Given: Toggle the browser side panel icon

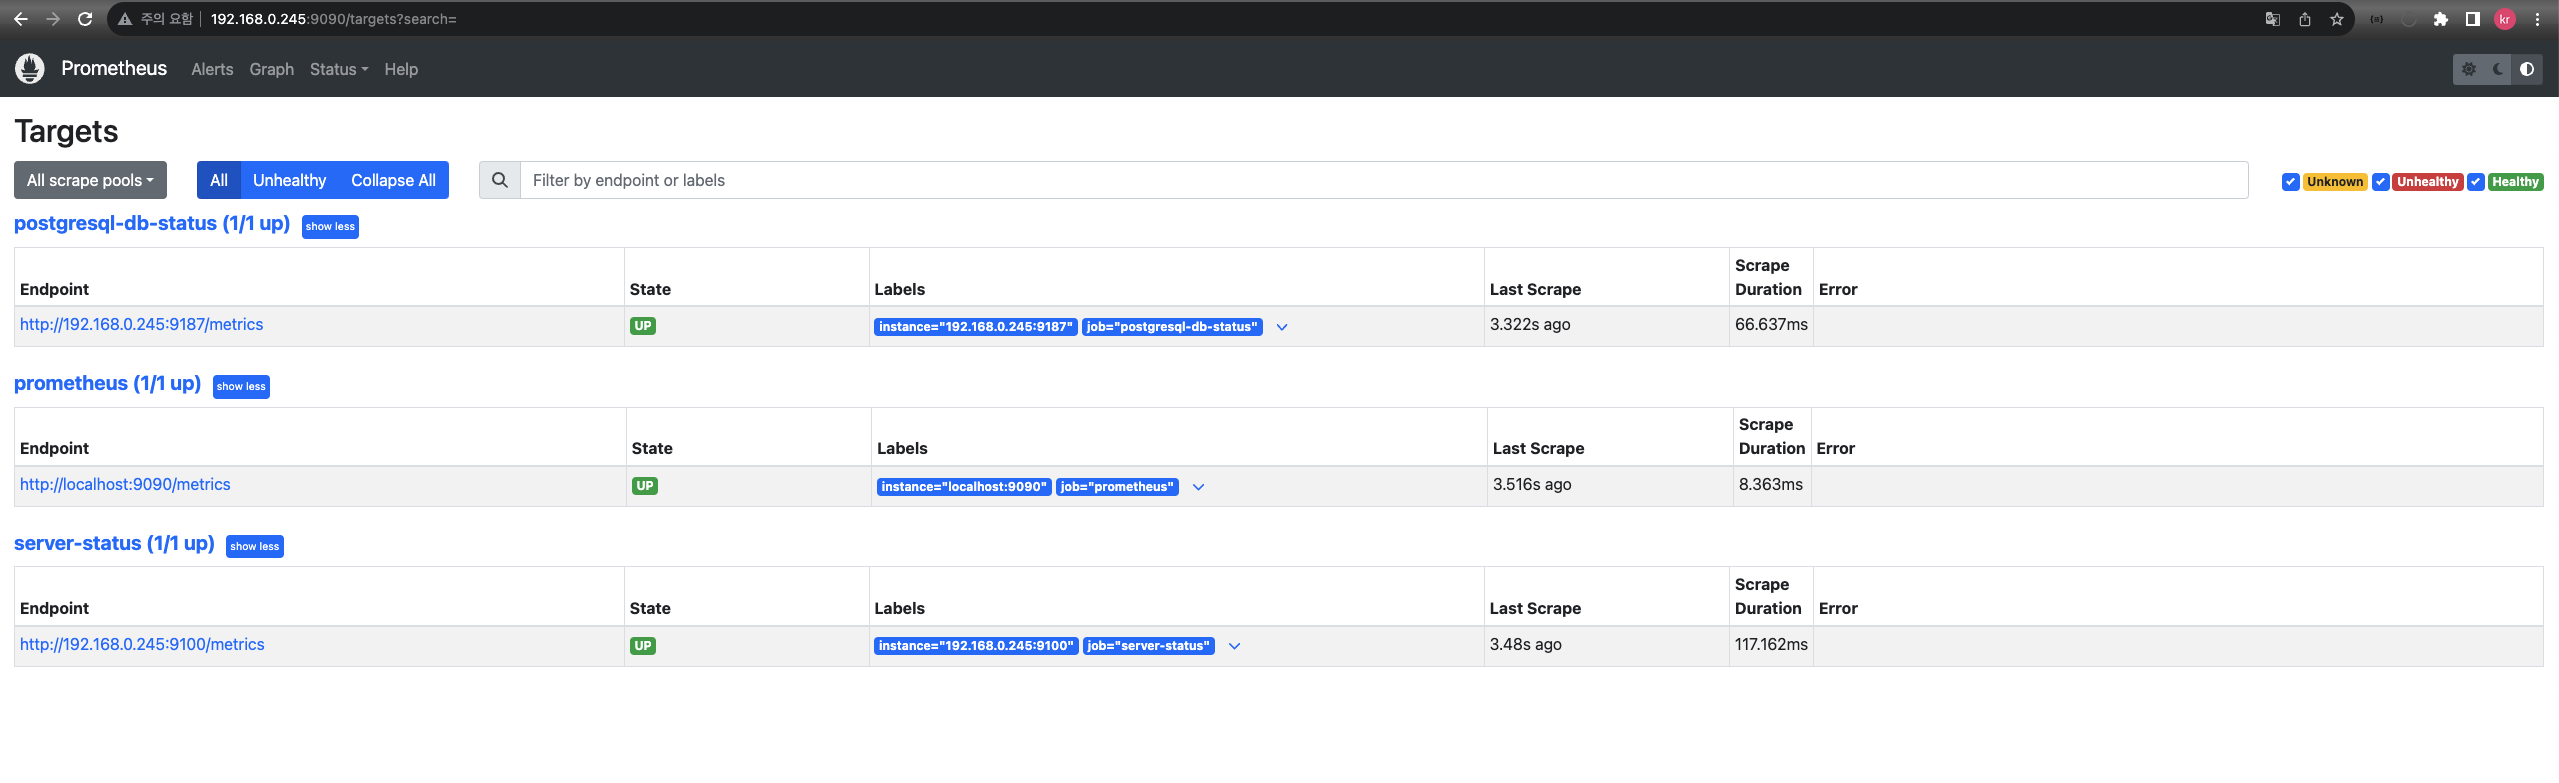Looking at the screenshot, I should tap(2472, 19).
